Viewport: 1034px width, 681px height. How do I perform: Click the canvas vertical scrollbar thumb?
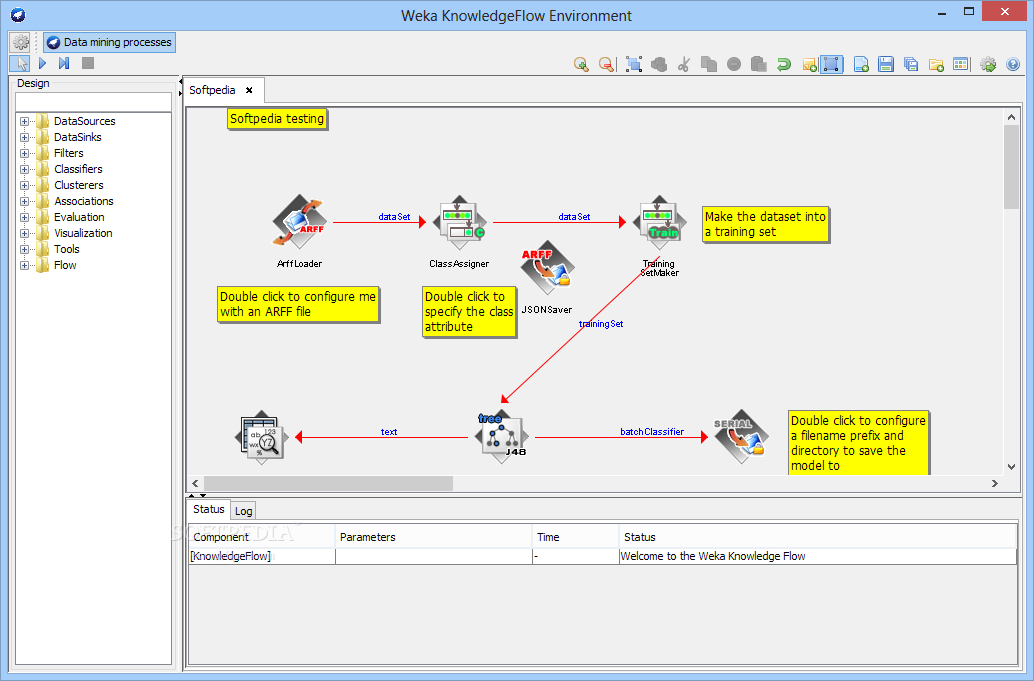click(x=1011, y=167)
